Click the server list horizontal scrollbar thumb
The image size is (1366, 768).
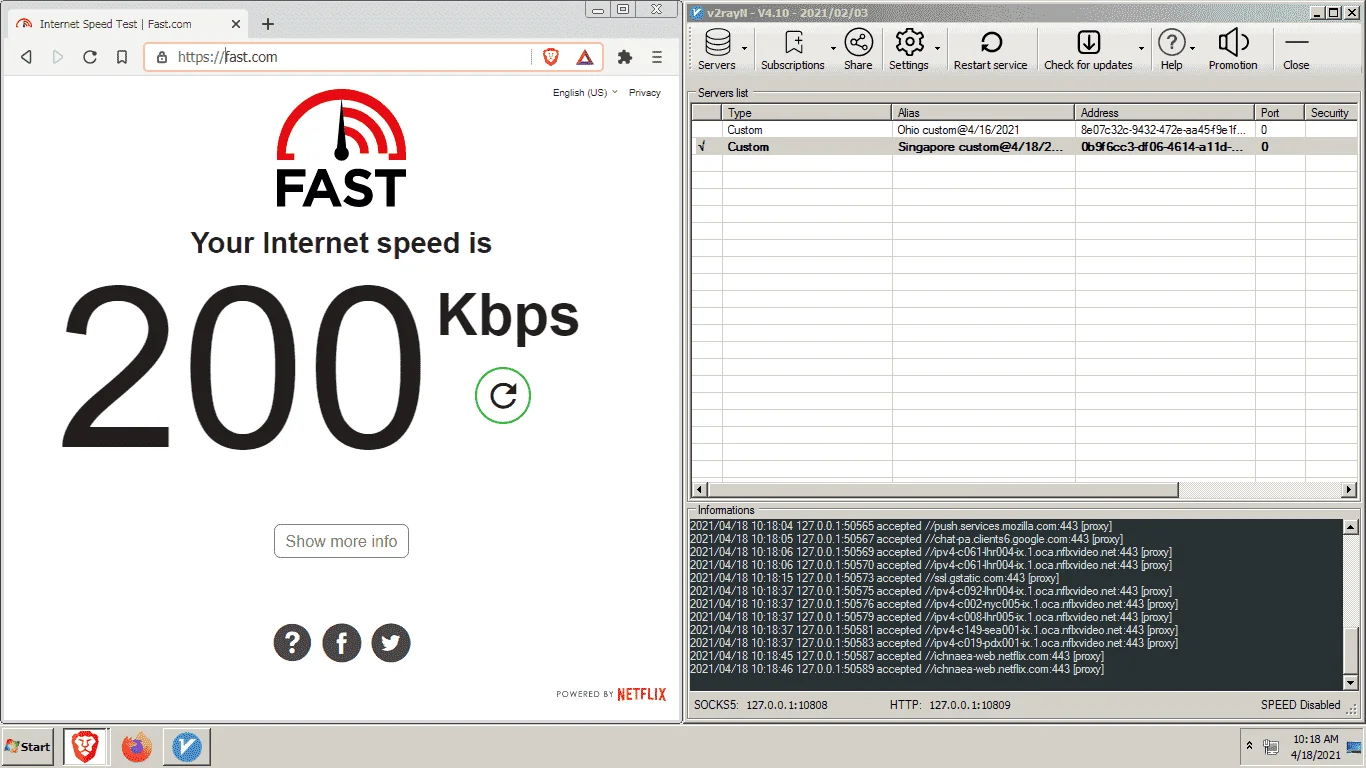943,490
